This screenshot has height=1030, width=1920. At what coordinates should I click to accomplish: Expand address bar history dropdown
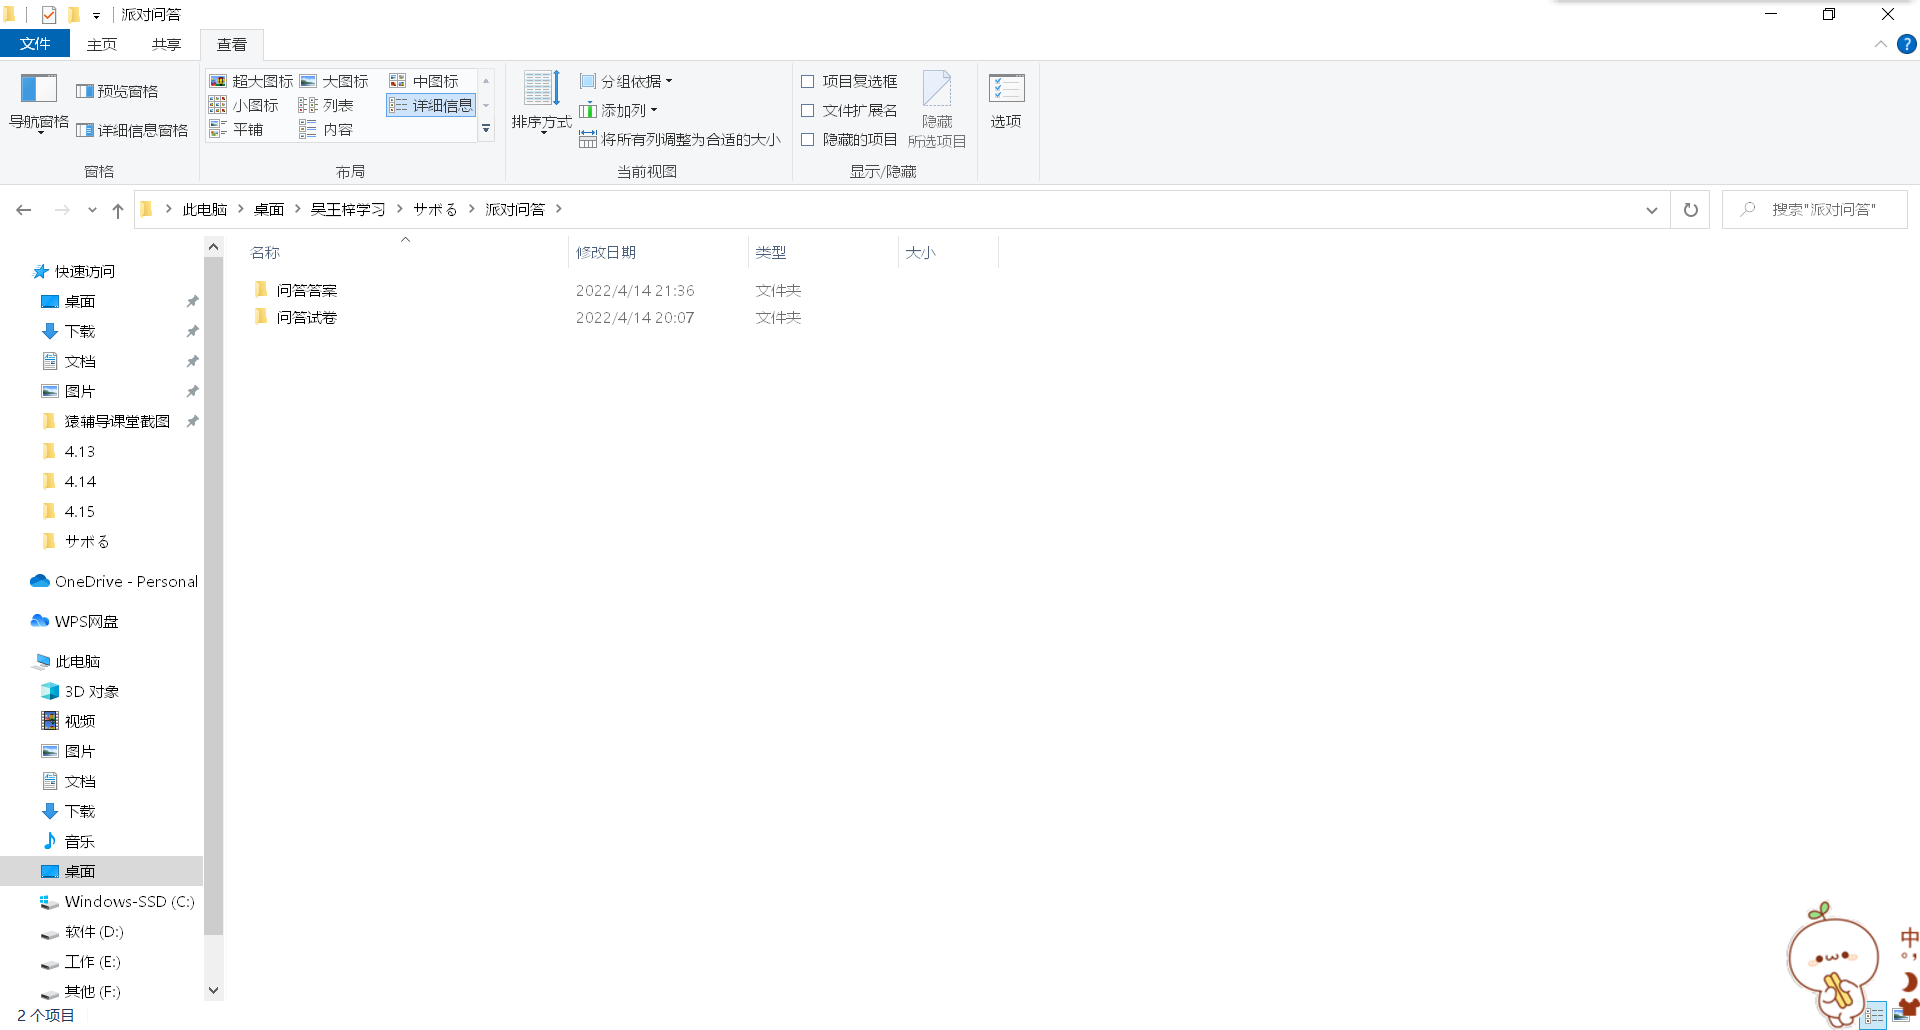1651,210
